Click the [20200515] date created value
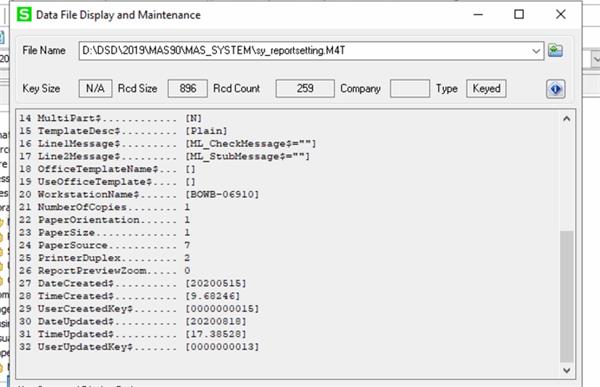Viewport: 600px width, 387px height. click(216, 283)
